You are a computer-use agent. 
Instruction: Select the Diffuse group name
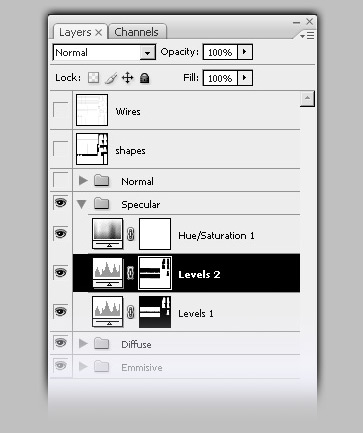click(136, 344)
